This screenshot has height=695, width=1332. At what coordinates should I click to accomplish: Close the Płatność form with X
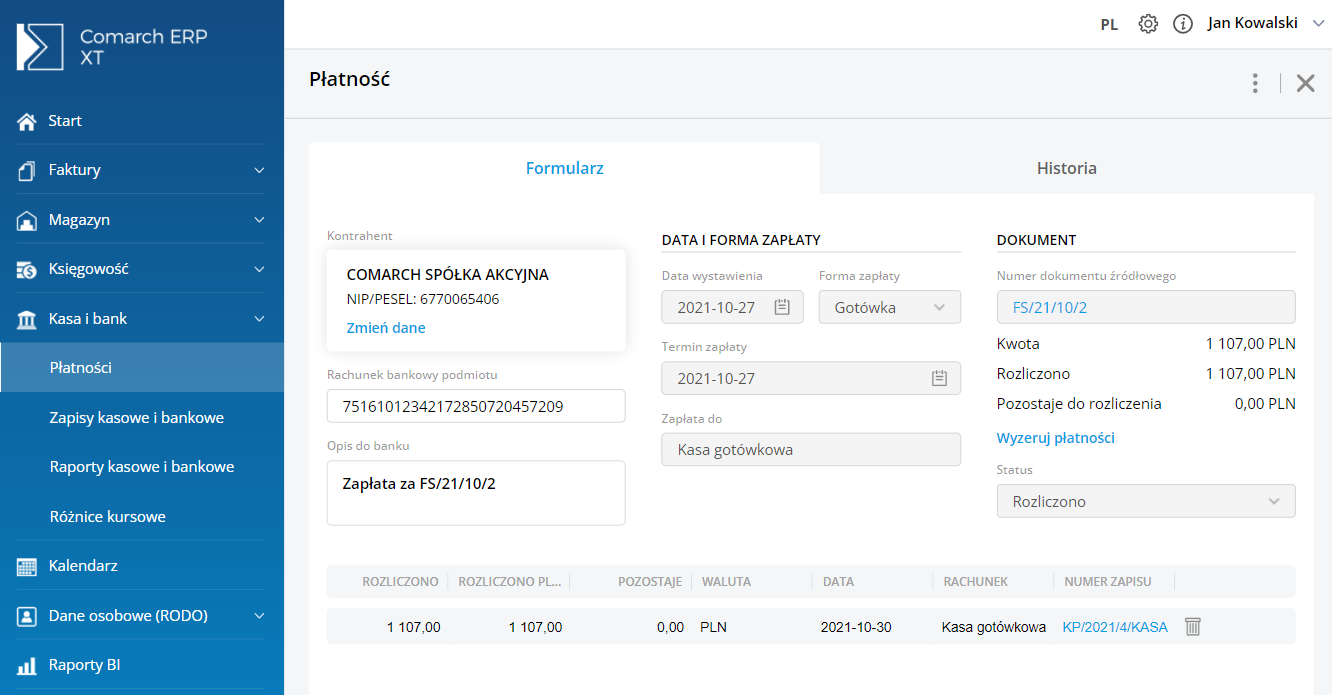pyautogui.click(x=1305, y=83)
